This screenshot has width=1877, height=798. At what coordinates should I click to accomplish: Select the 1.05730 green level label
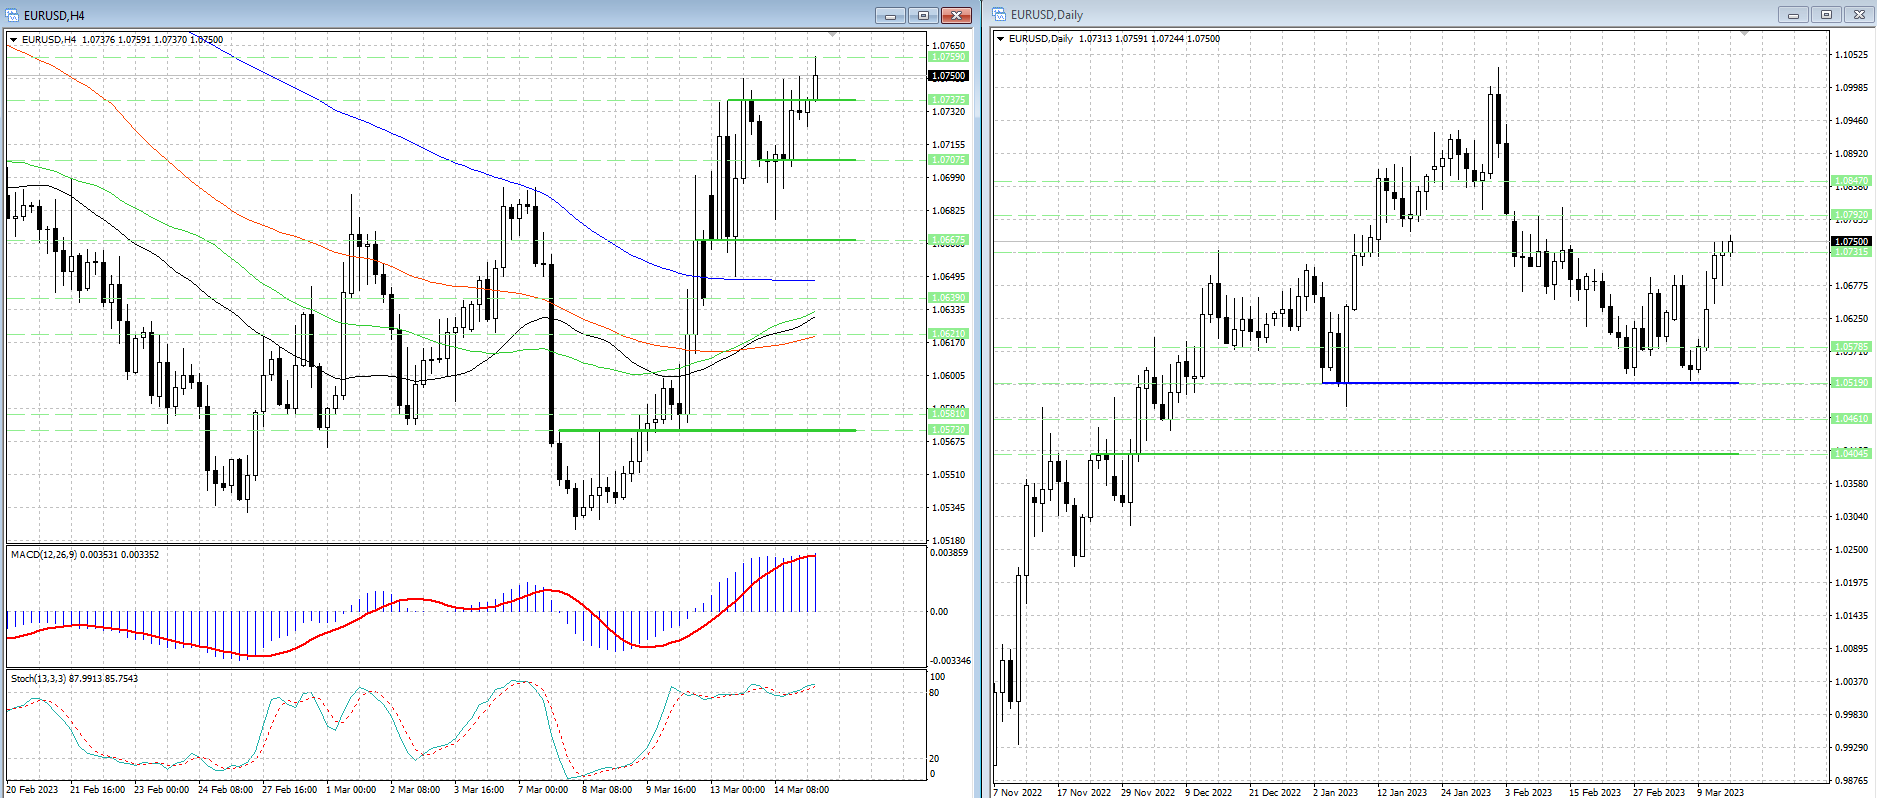pyautogui.click(x=949, y=430)
